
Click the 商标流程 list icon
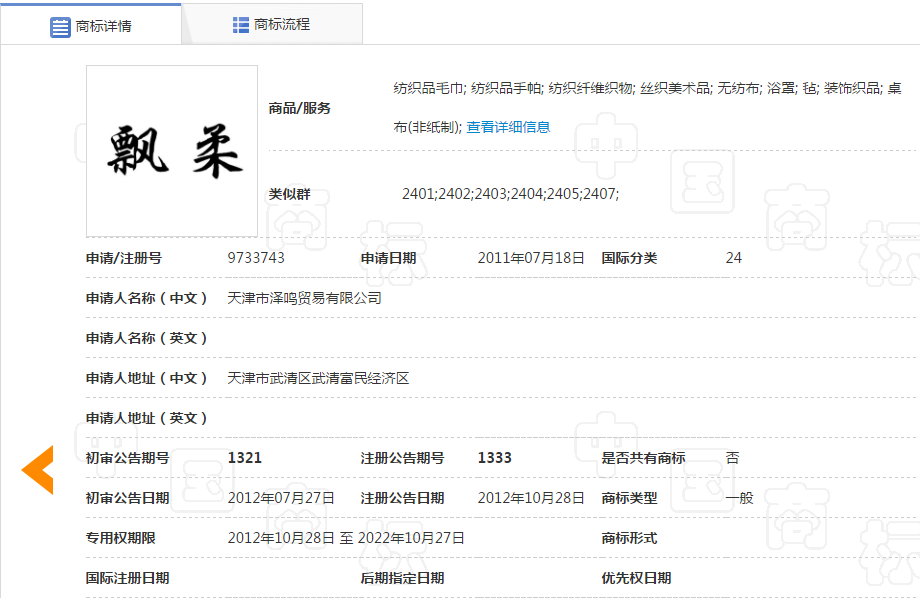pyautogui.click(x=241, y=25)
